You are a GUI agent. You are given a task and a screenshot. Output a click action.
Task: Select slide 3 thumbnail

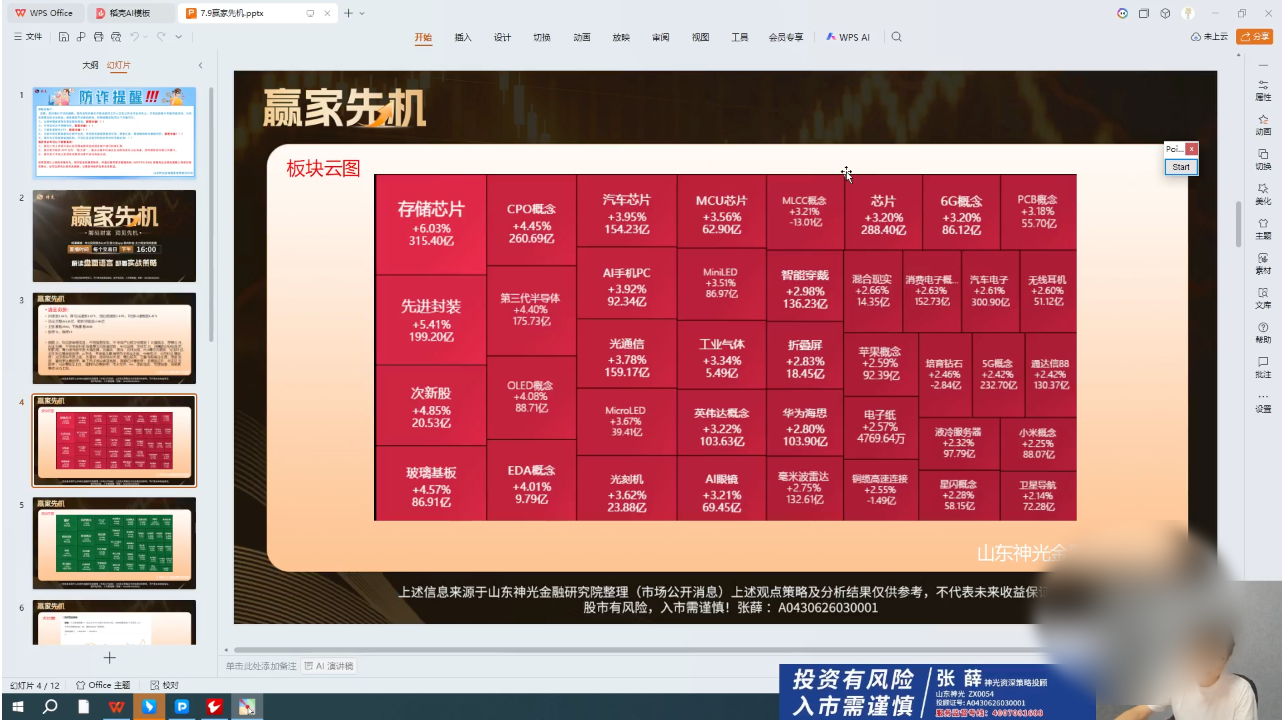115,338
